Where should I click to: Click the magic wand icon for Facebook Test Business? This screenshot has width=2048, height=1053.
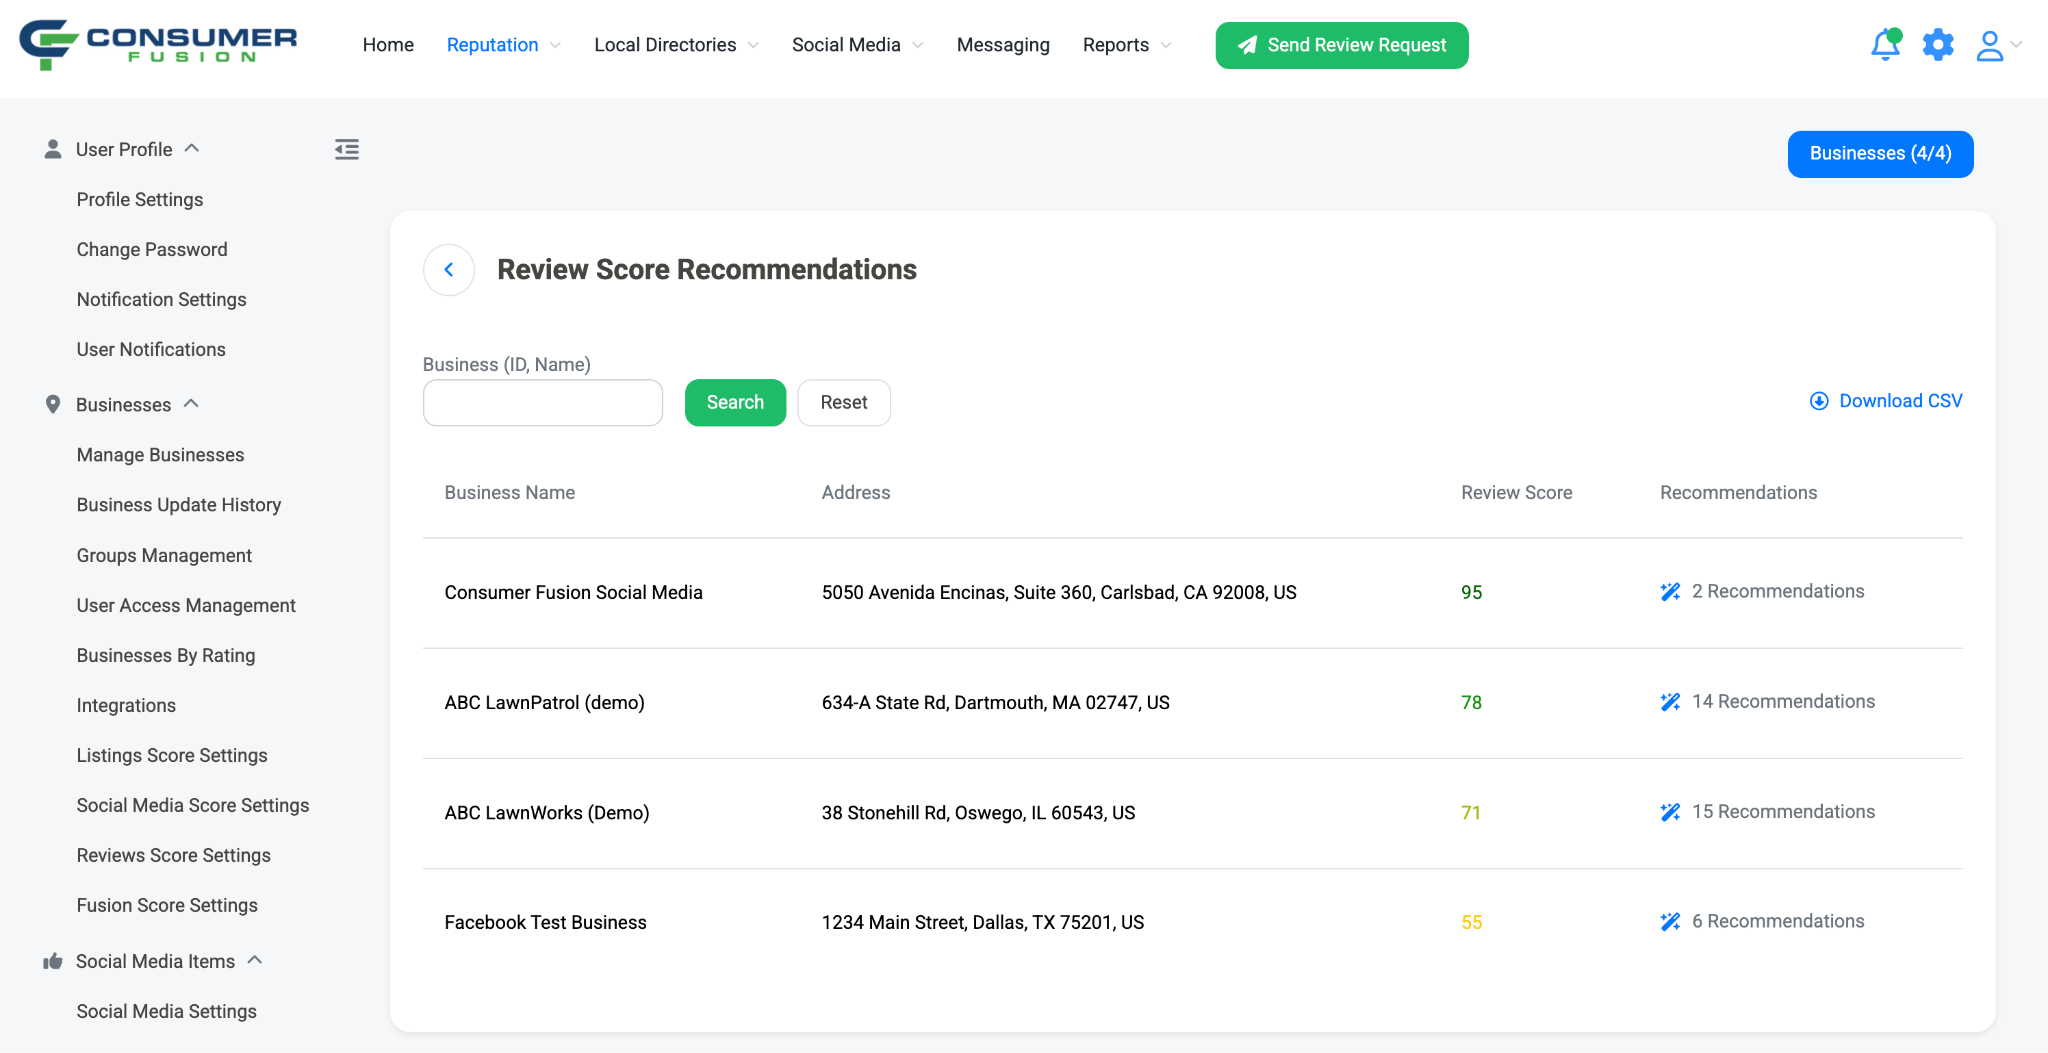click(1670, 922)
